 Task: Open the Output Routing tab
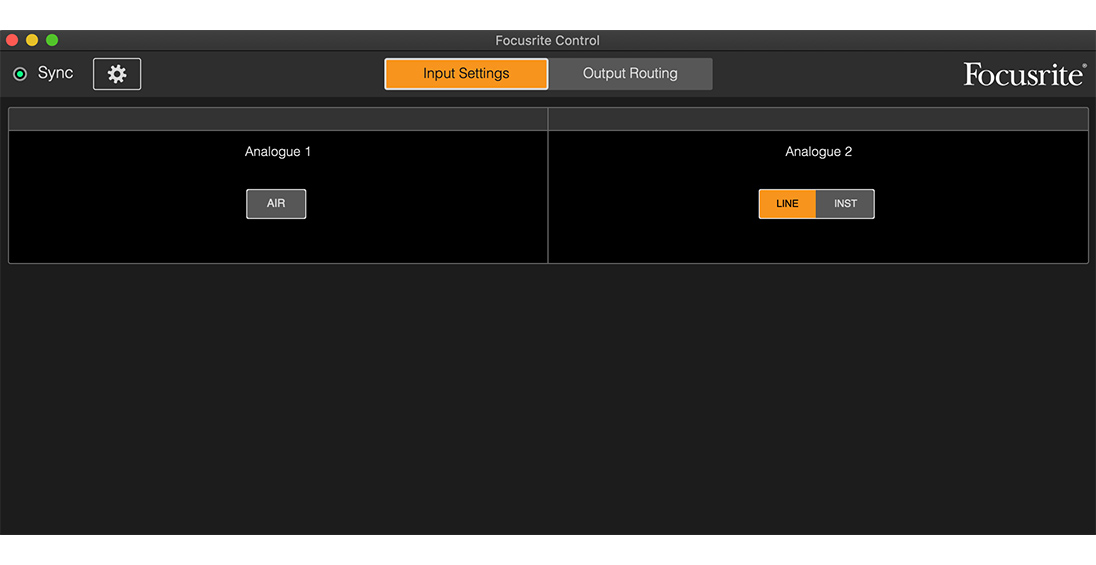(x=630, y=73)
